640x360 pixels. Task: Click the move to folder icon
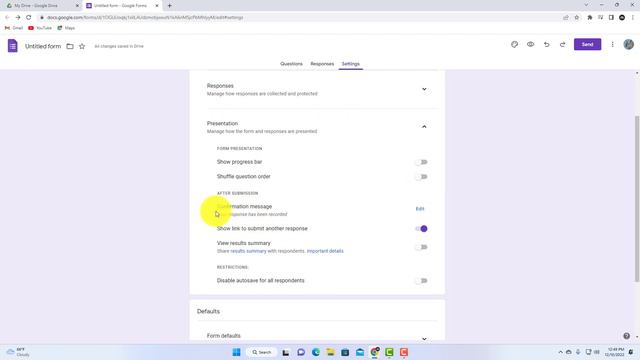70,46
